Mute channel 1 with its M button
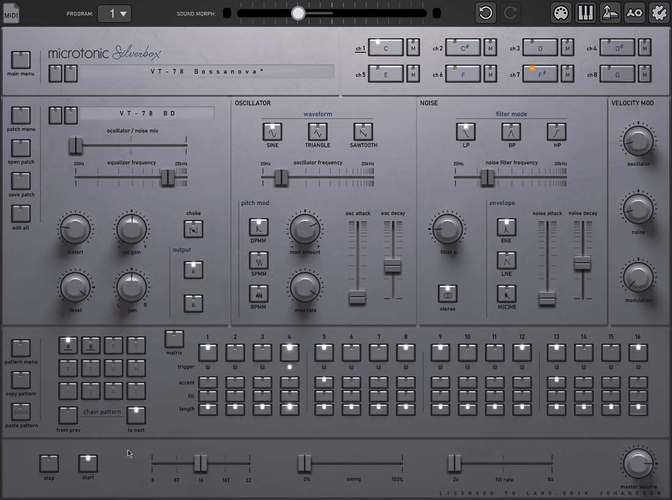This screenshot has height=500, width=672. (413, 48)
